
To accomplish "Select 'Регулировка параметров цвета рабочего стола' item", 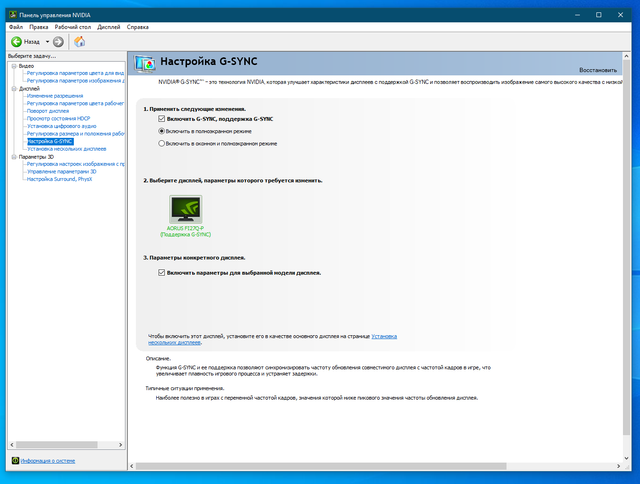I will (x=76, y=103).
